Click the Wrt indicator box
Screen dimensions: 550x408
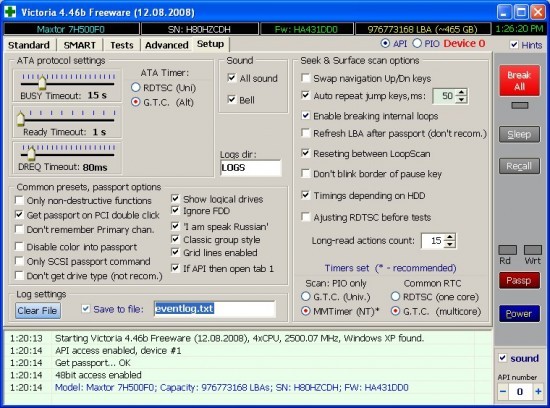tap(532, 250)
